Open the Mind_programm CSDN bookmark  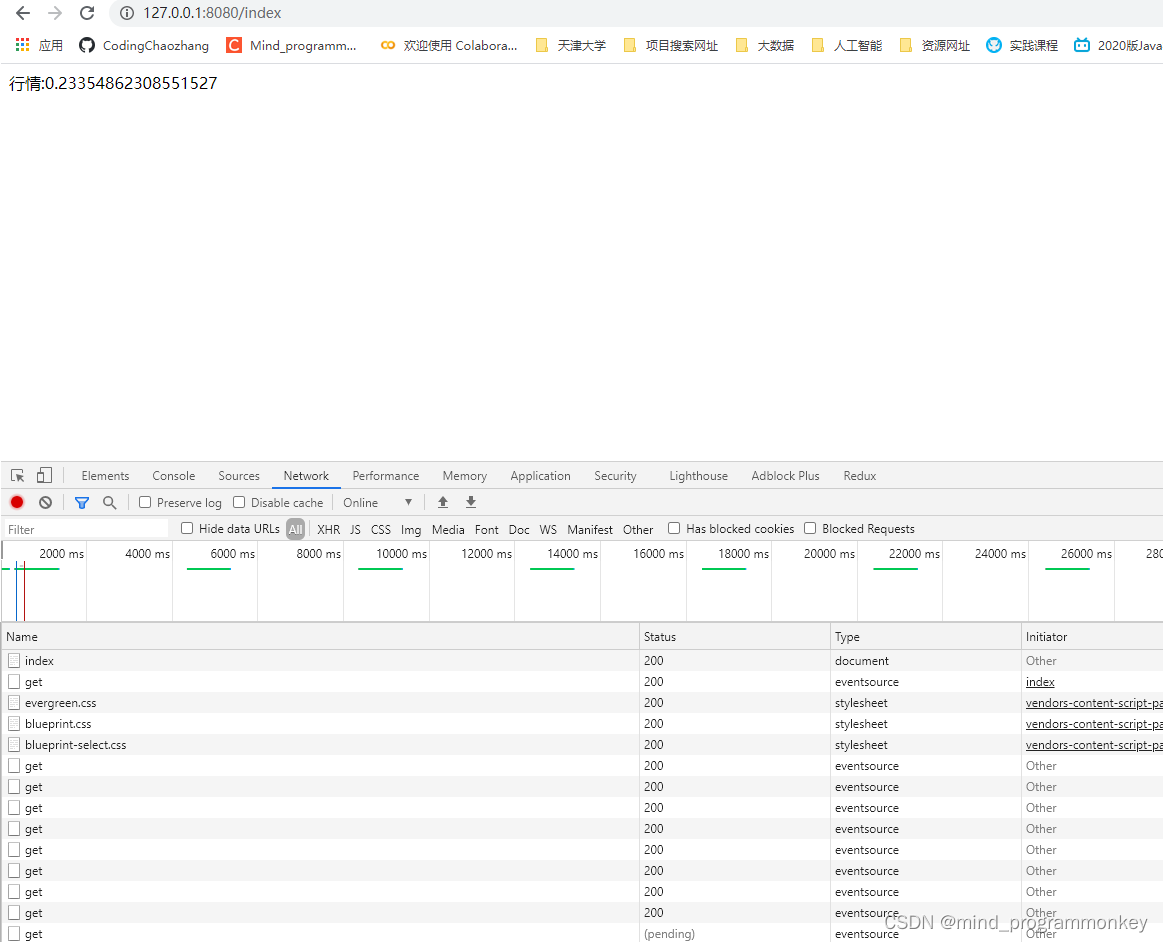point(291,45)
